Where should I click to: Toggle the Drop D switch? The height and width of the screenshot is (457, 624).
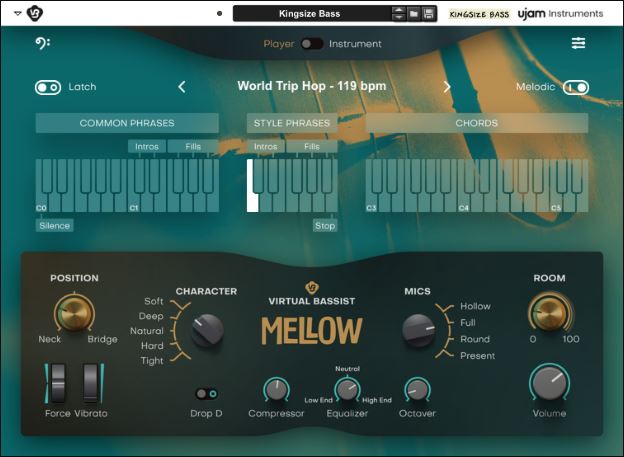(207, 394)
